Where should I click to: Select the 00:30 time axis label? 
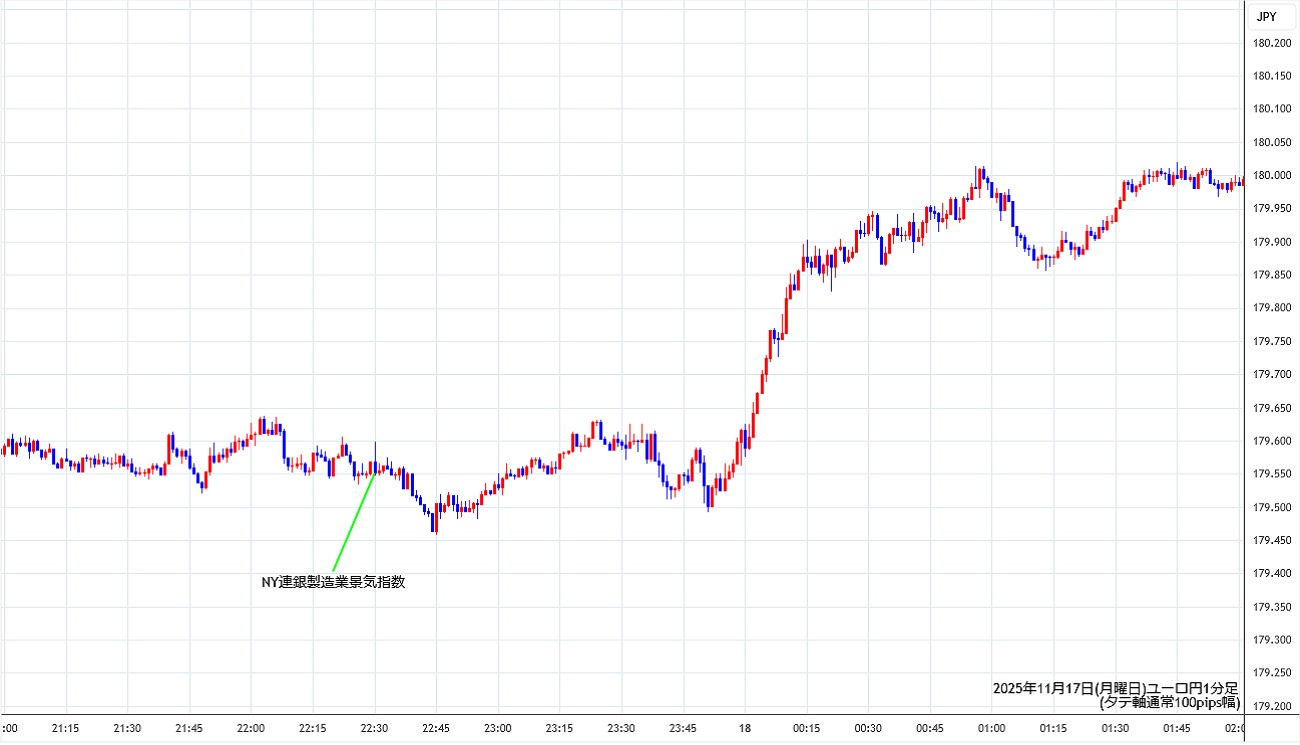pos(868,728)
